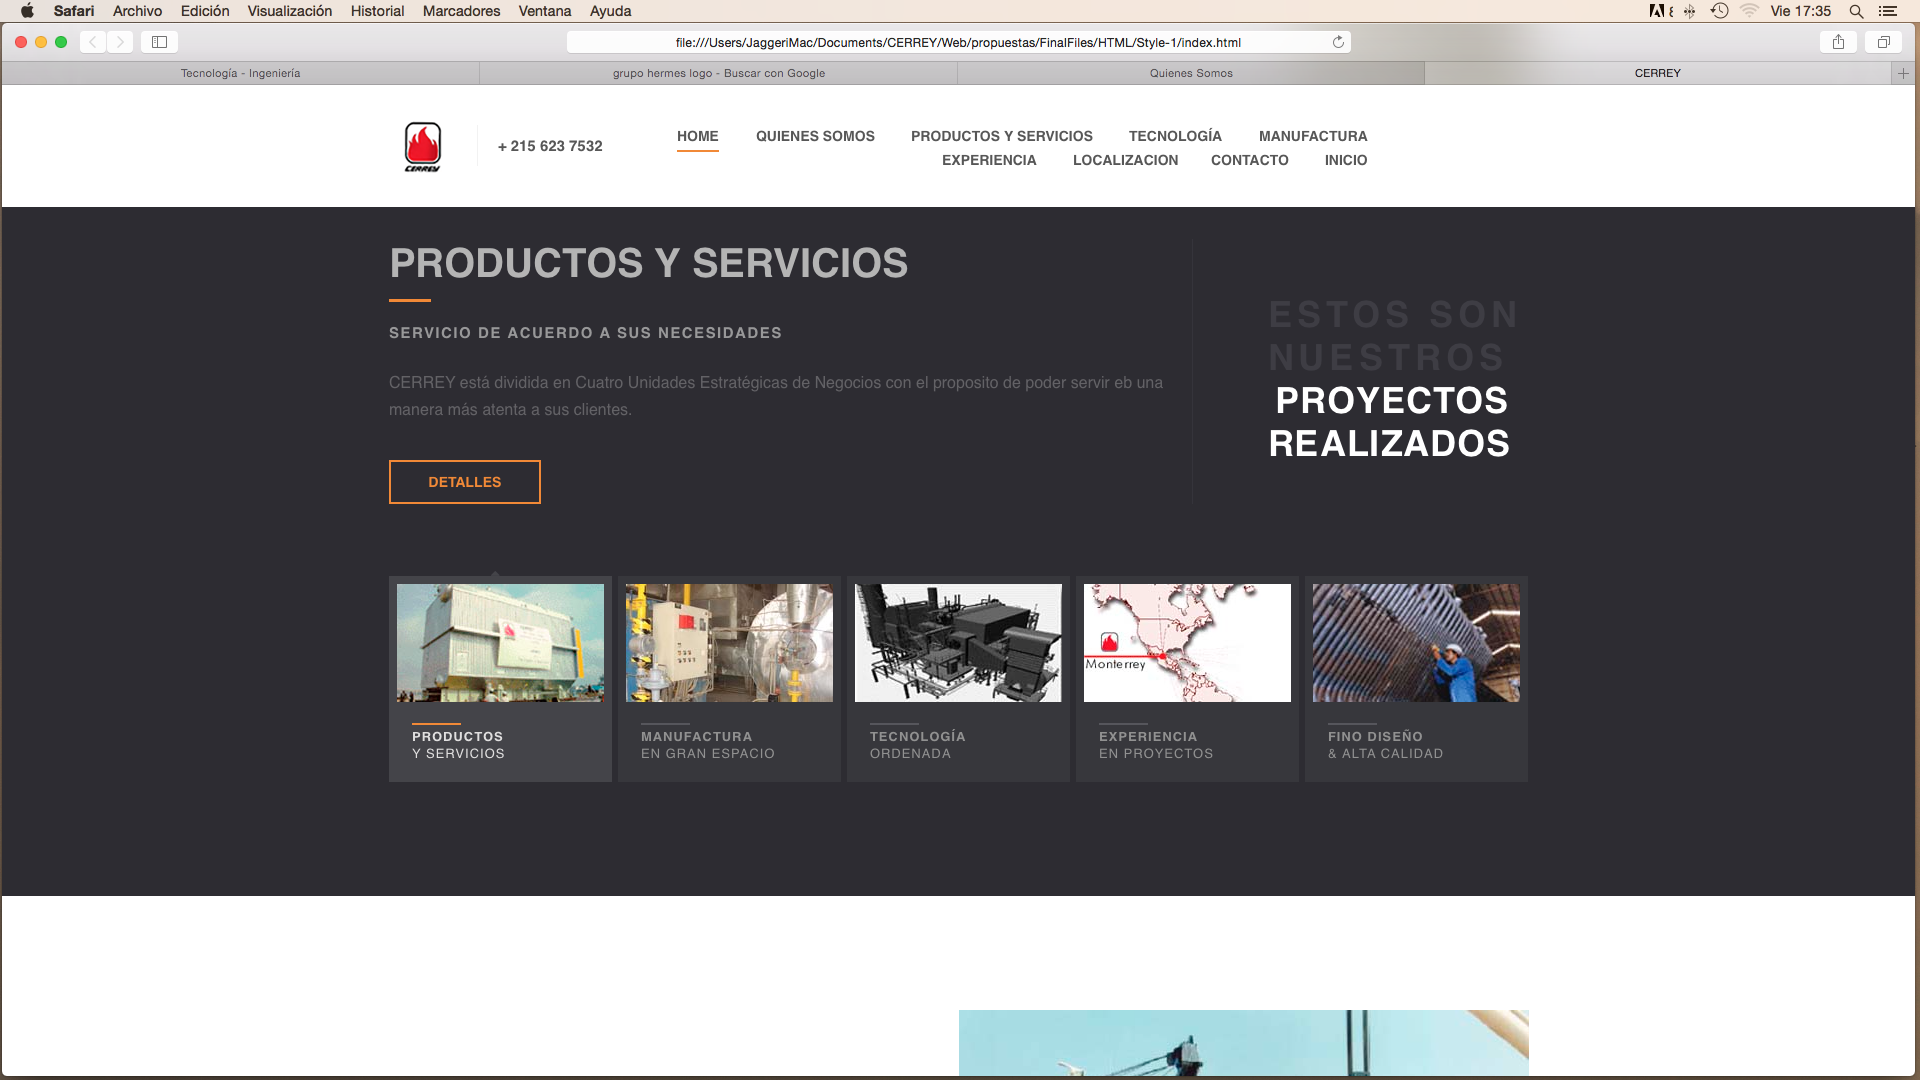This screenshot has height=1080, width=1920.
Task: Open the Share icon in toolbar
Action: click(x=1838, y=42)
